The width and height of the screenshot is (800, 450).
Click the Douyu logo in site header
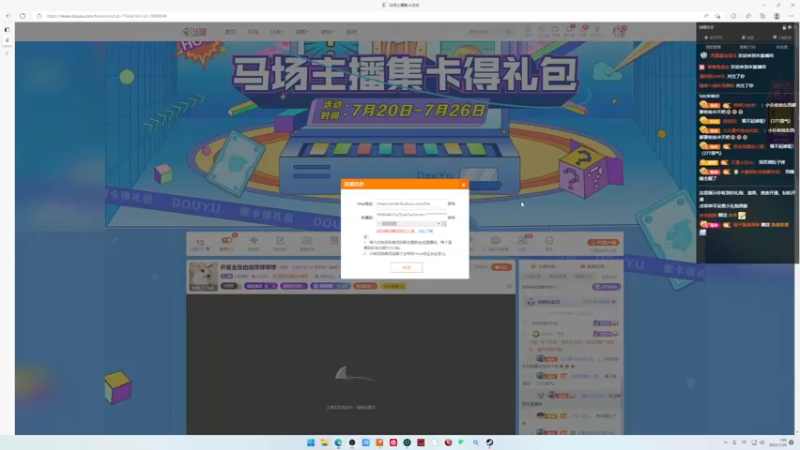(x=195, y=32)
